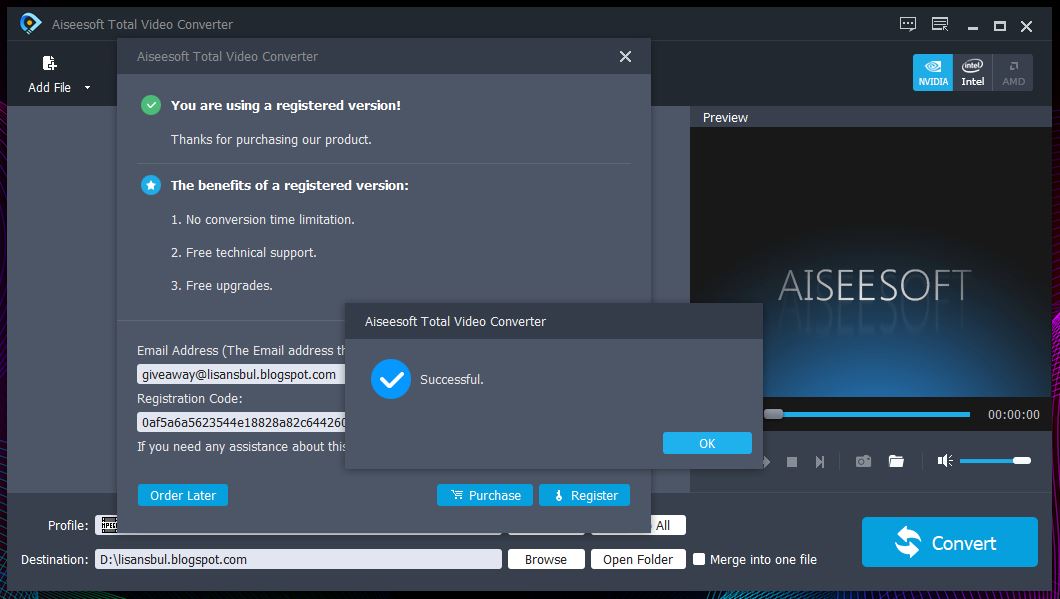Click the stop playback icon

coord(792,461)
